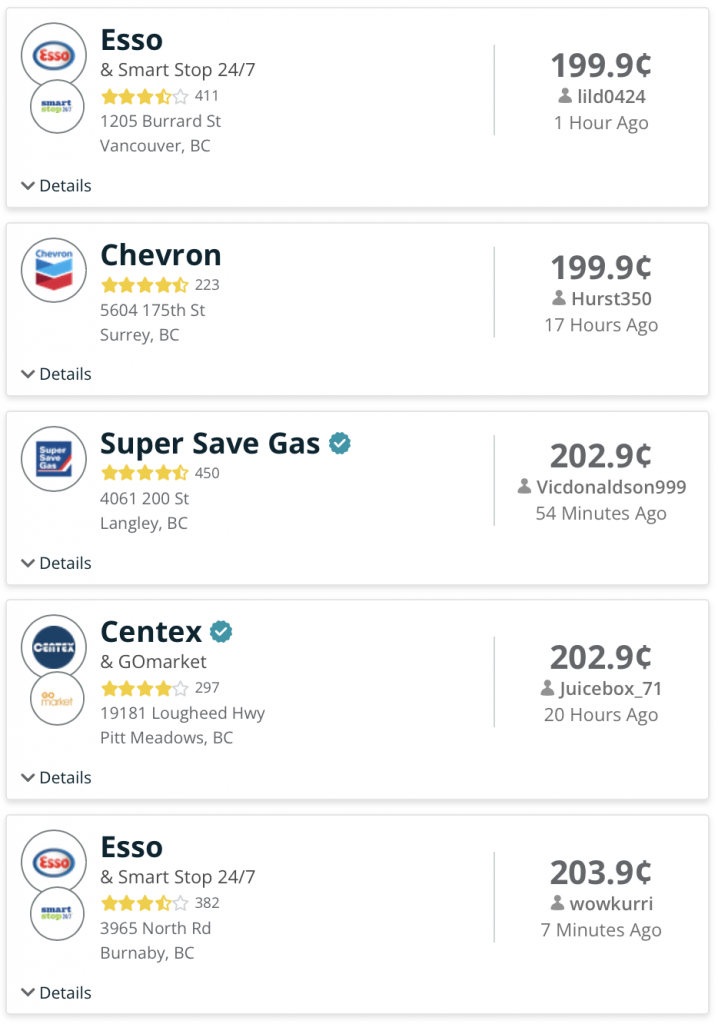This screenshot has height=1024, width=718.
Task: Click the Centex logo icon
Action: (x=54, y=647)
